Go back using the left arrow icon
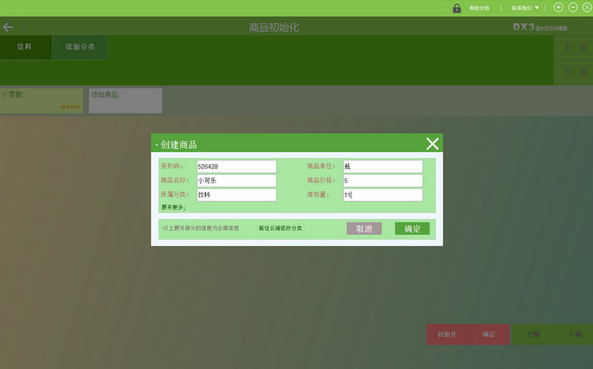 pos(8,27)
